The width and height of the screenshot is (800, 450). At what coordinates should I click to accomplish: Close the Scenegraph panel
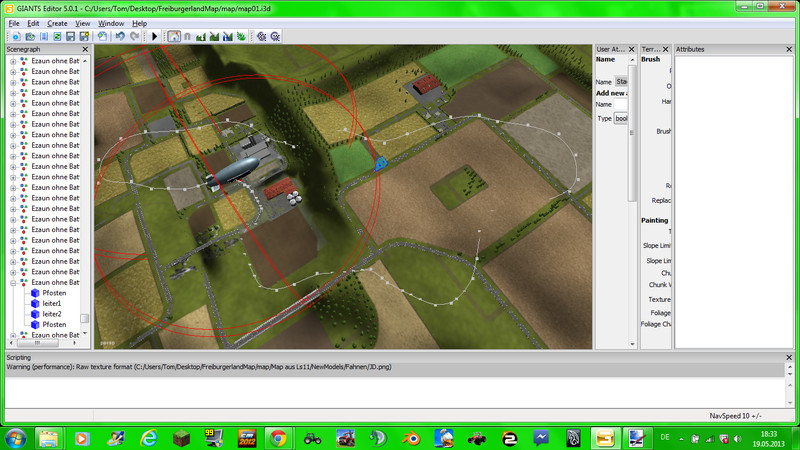(x=85, y=49)
